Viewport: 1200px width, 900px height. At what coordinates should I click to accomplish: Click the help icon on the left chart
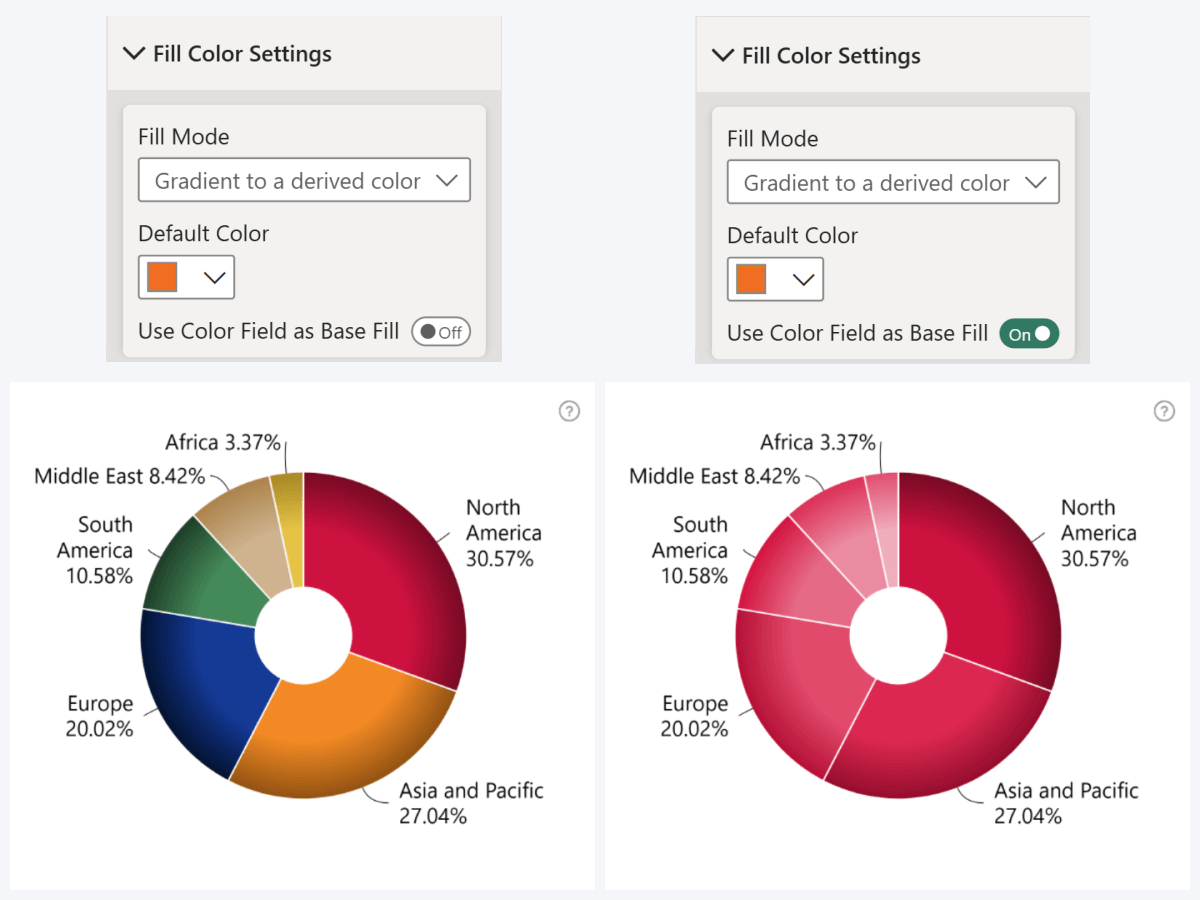(x=569, y=411)
